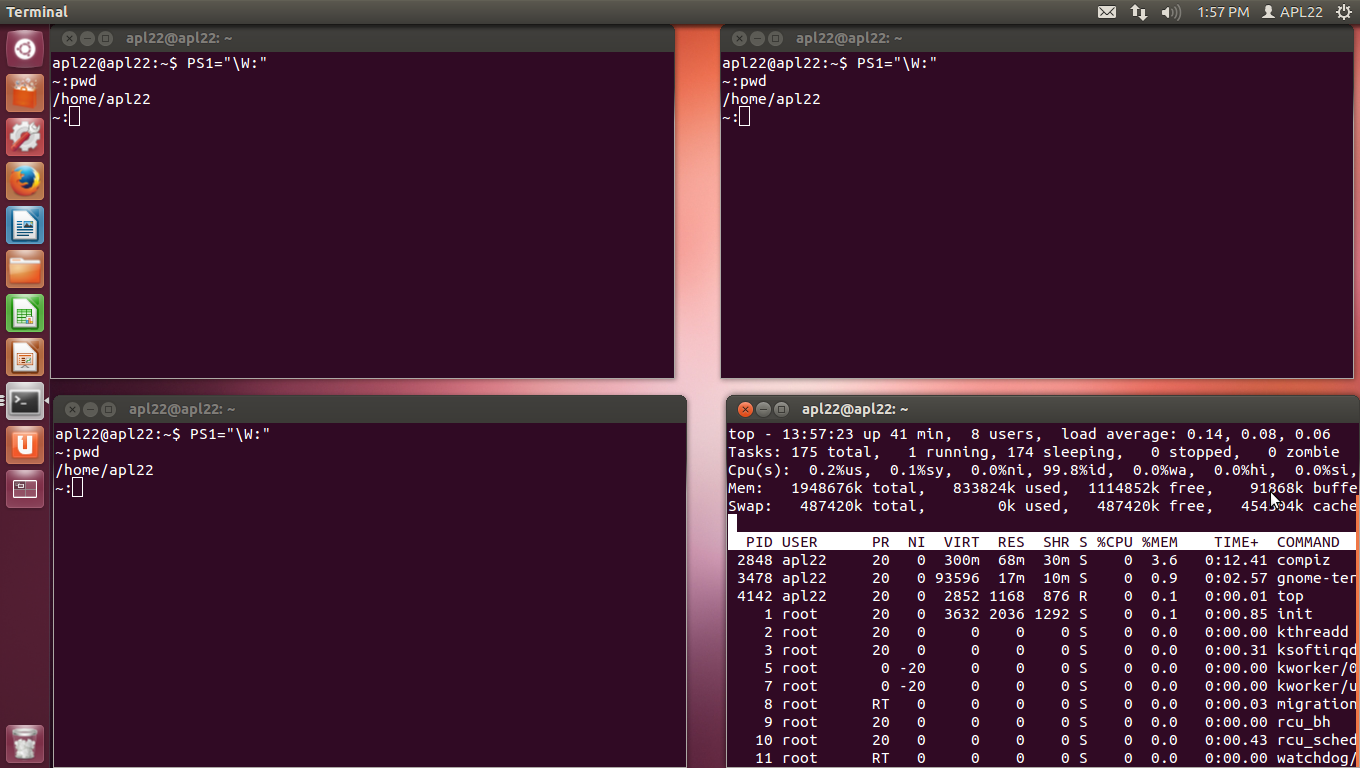Open Ubuntu One from the launcher

click(25, 445)
